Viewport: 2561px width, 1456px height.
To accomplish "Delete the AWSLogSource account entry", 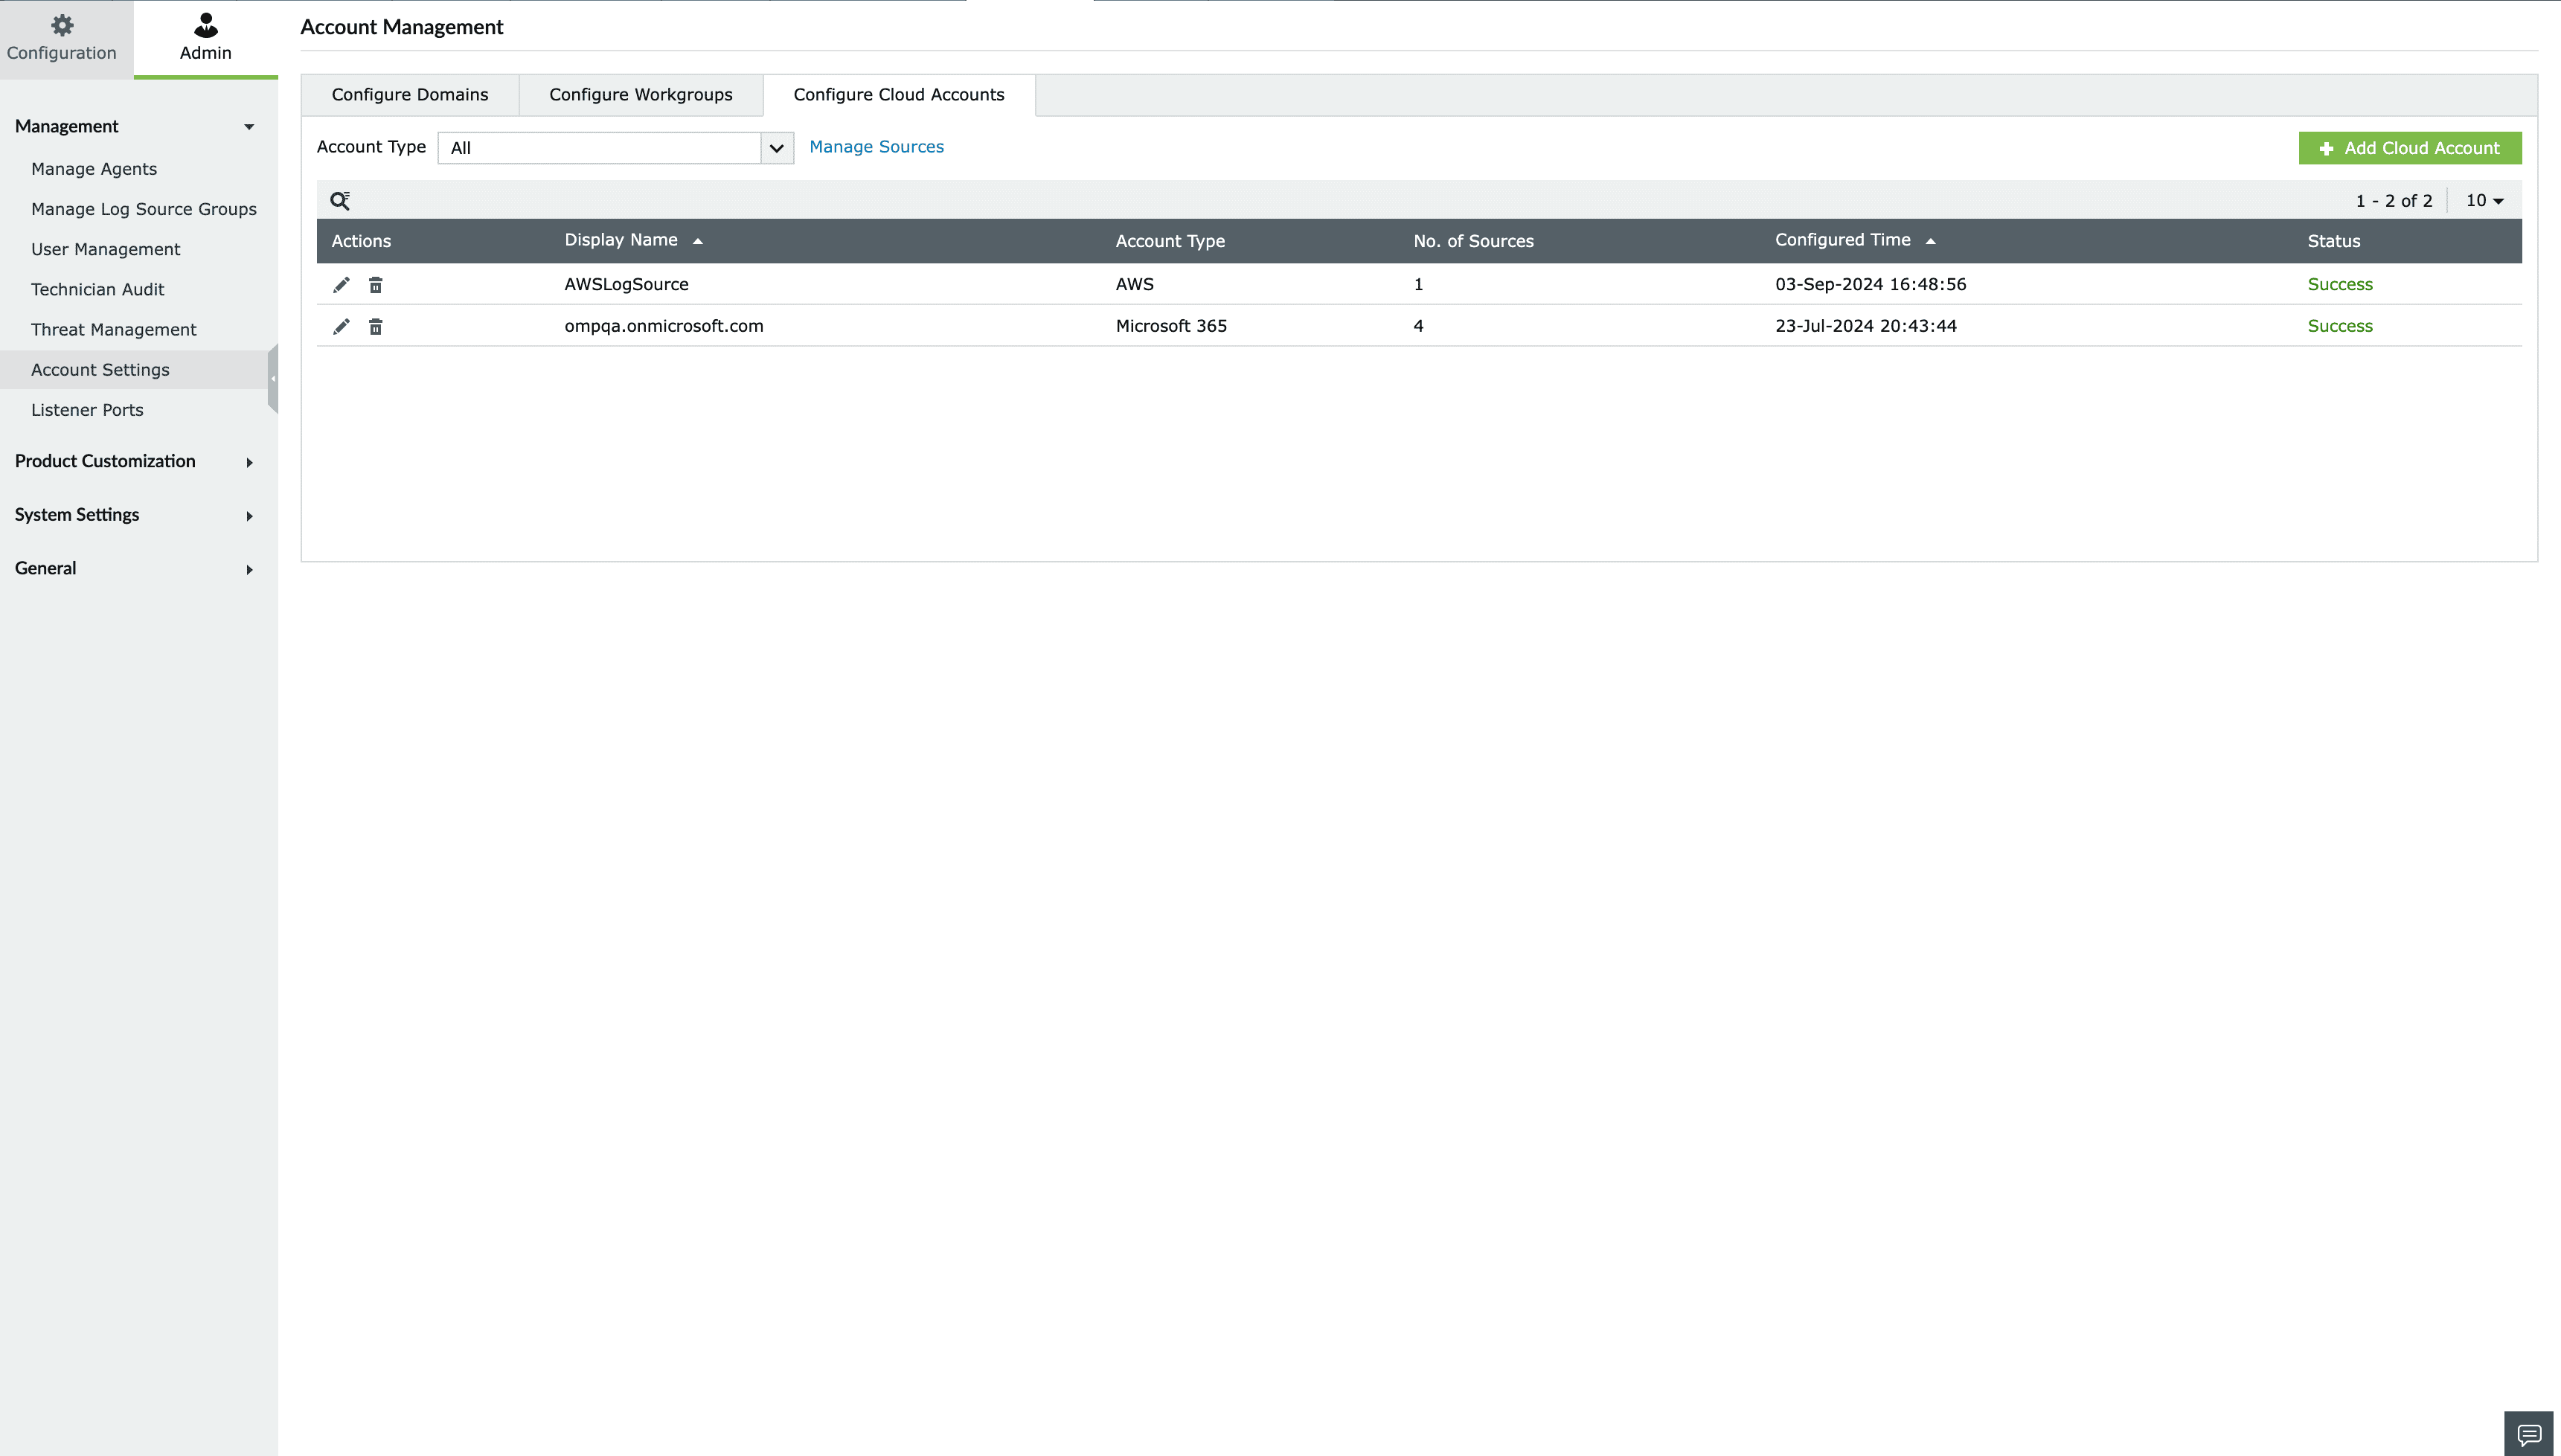I will (375, 285).
